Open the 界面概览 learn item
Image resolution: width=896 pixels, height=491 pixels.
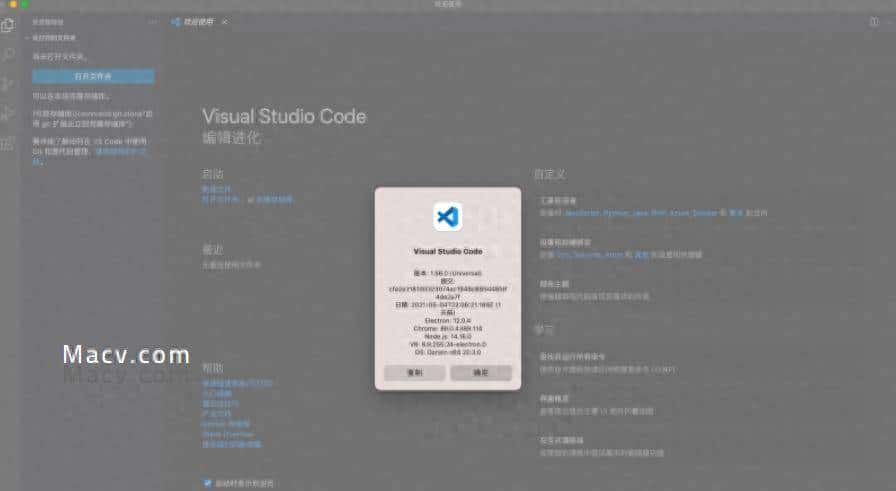pos(554,398)
